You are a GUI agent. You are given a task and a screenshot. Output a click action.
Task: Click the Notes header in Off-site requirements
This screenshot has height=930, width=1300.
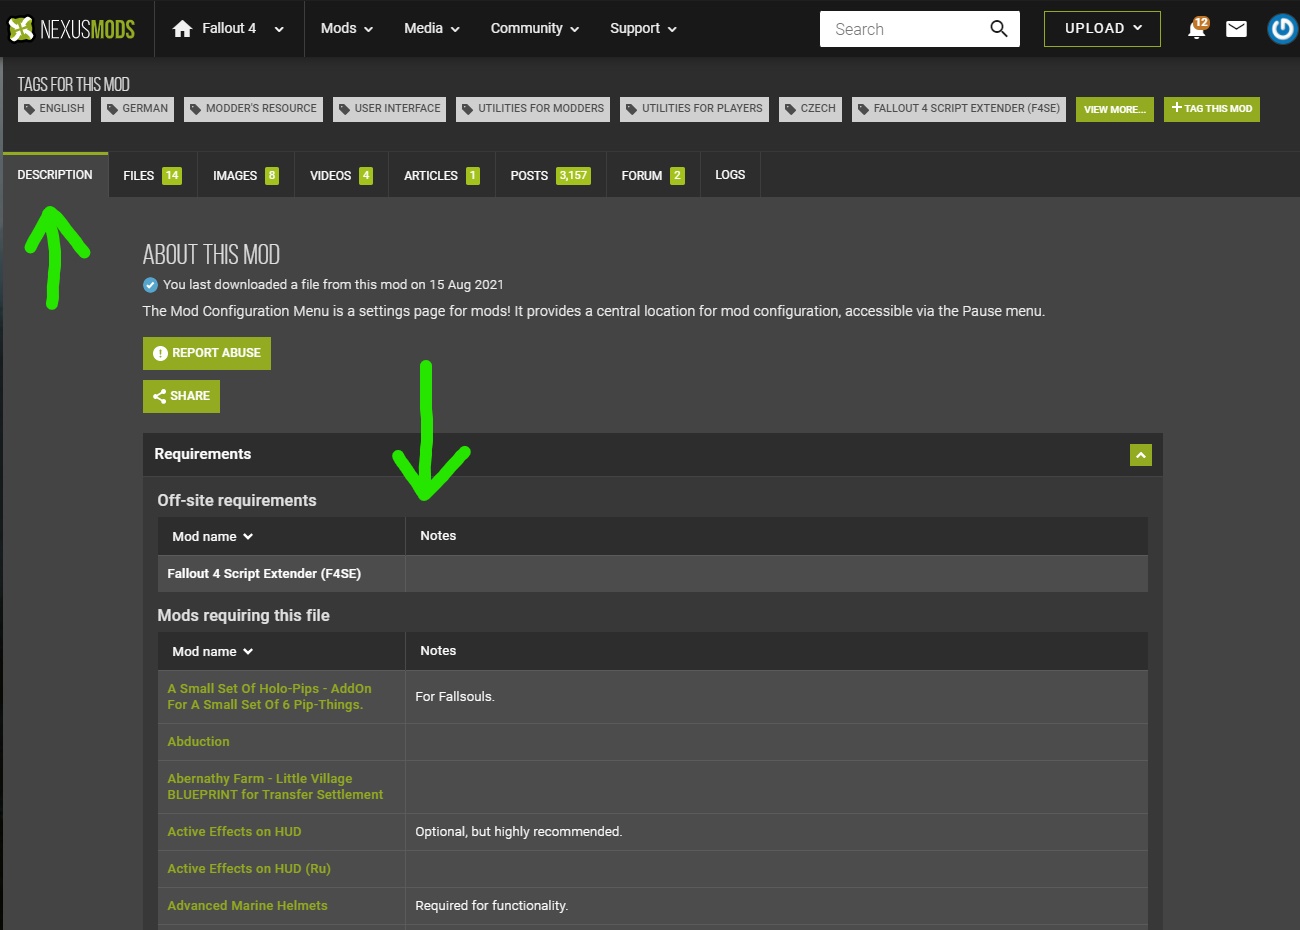click(x=438, y=536)
